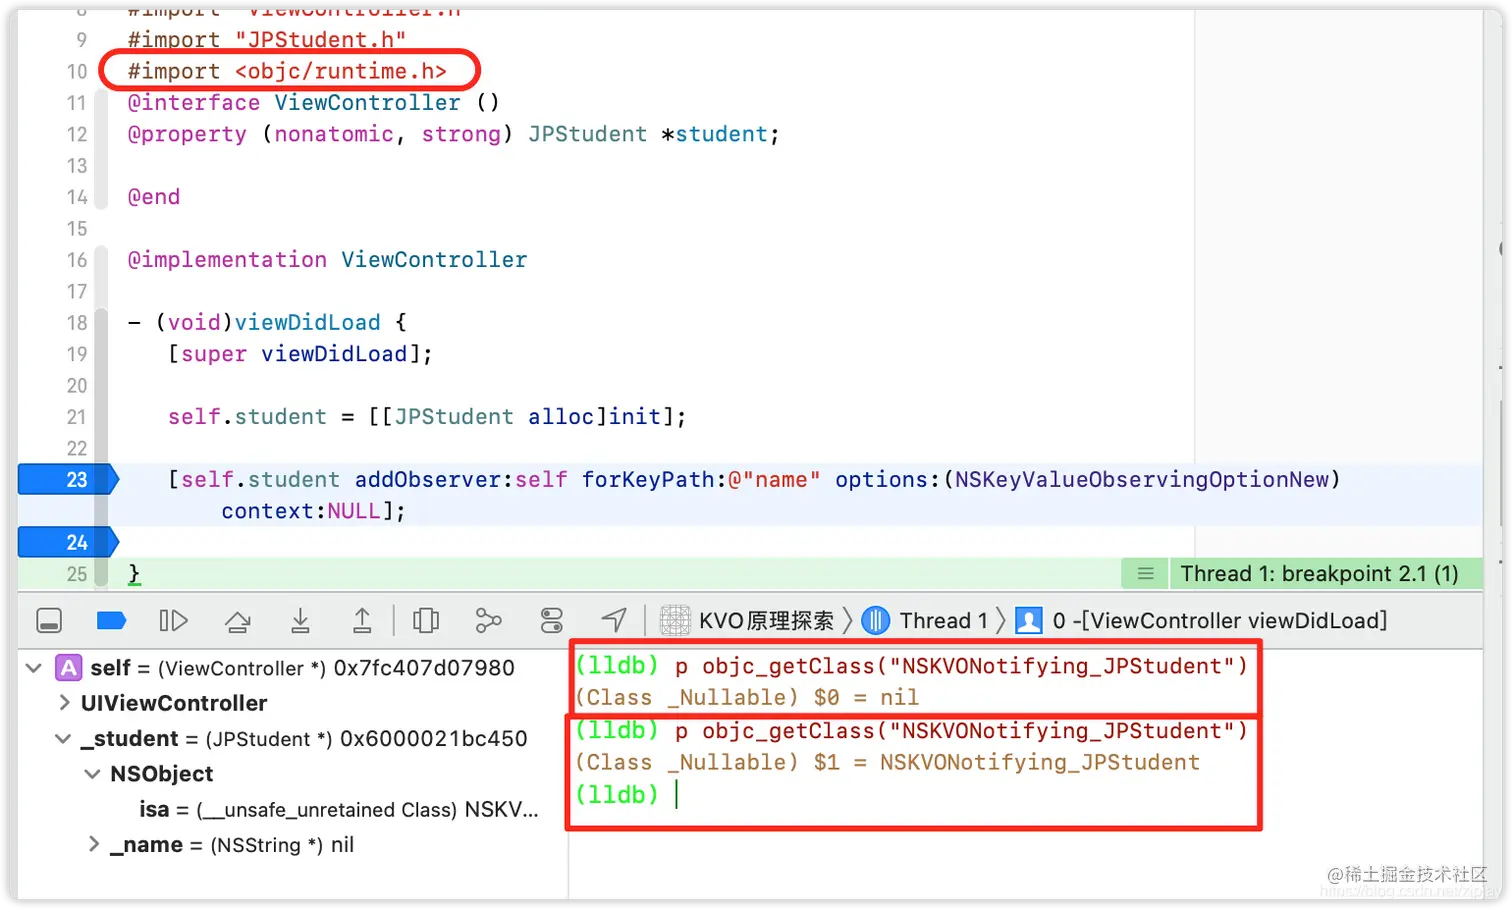Select the isa variable row
The height and width of the screenshot is (909, 1512).
point(339,809)
